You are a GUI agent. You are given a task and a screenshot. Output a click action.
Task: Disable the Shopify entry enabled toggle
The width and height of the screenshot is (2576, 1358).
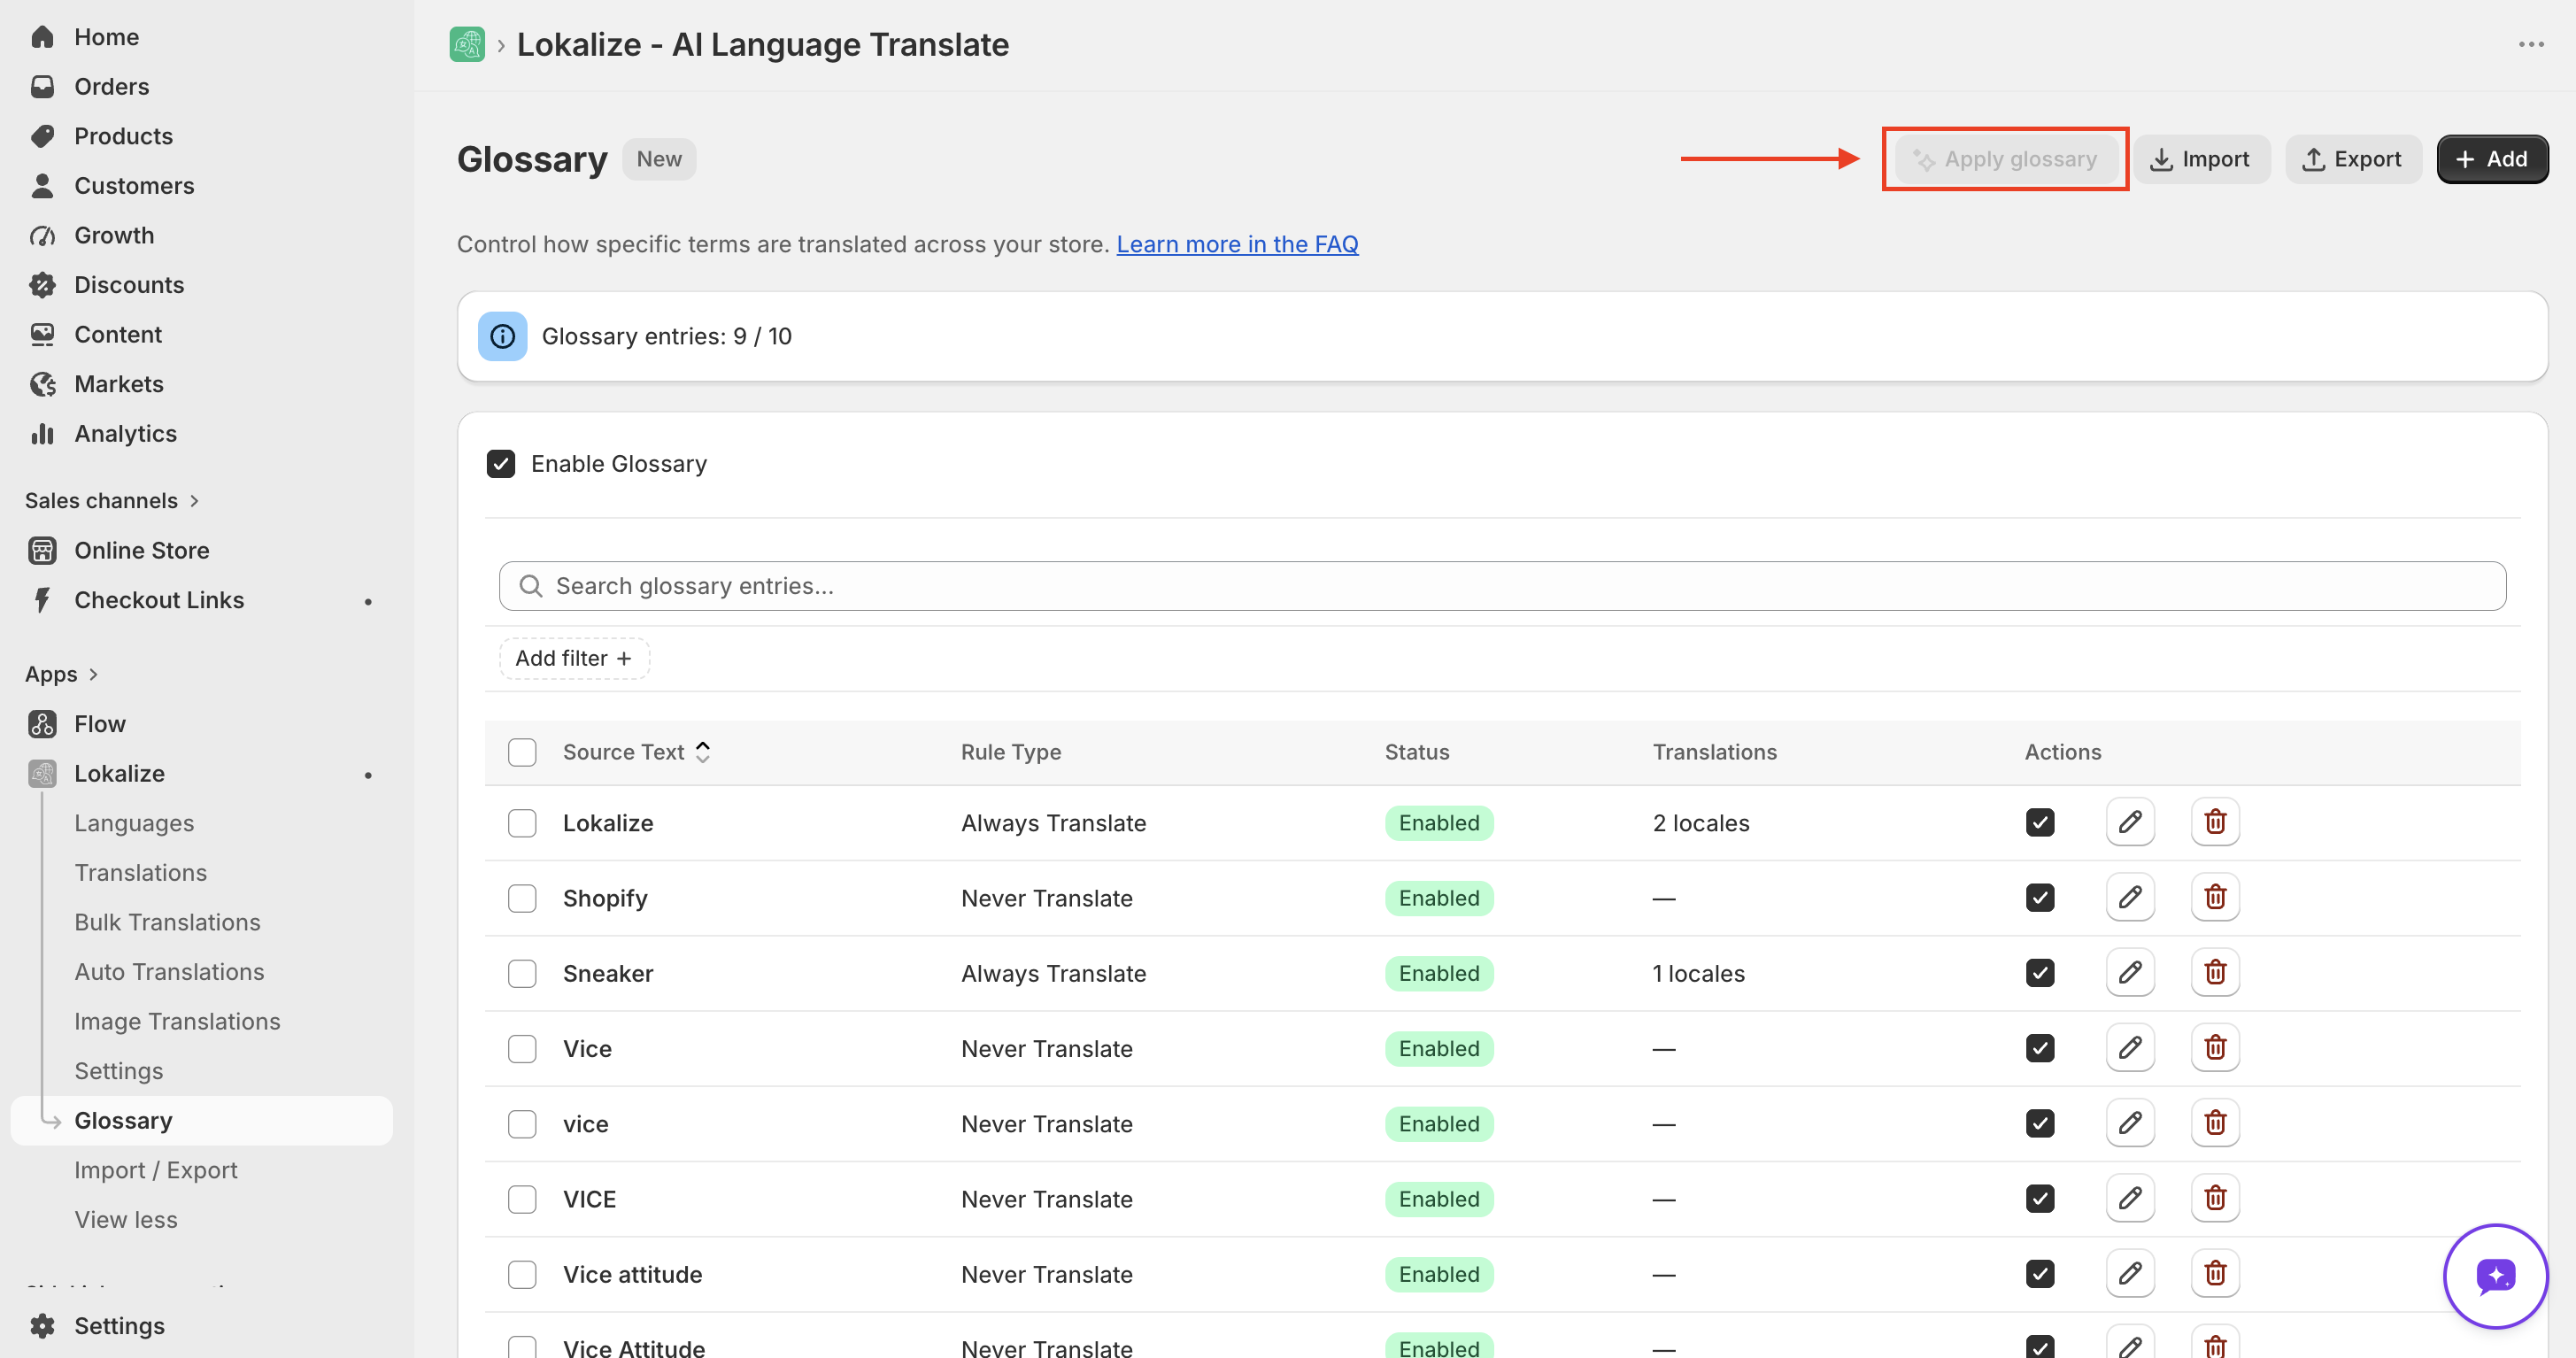tap(2040, 897)
